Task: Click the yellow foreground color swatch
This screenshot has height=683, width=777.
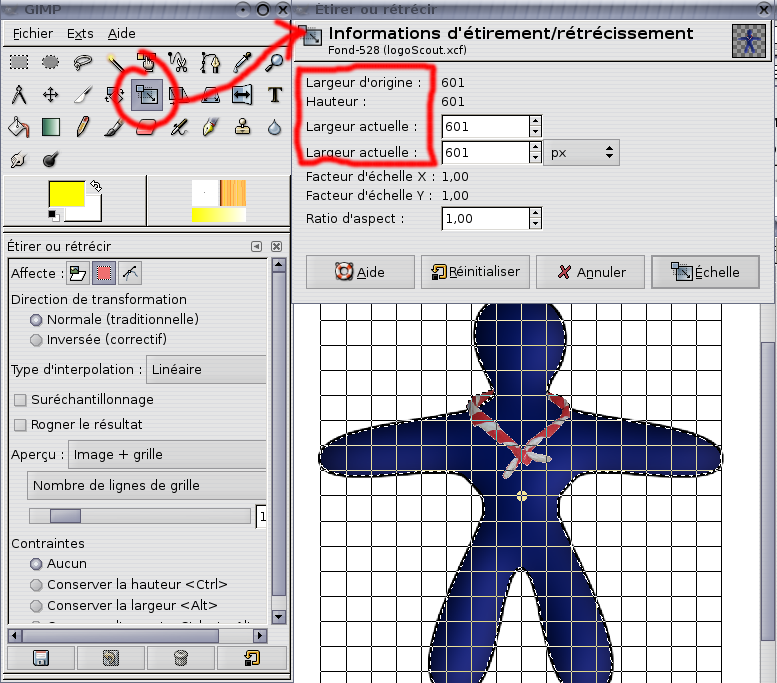Action: [x=66, y=194]
